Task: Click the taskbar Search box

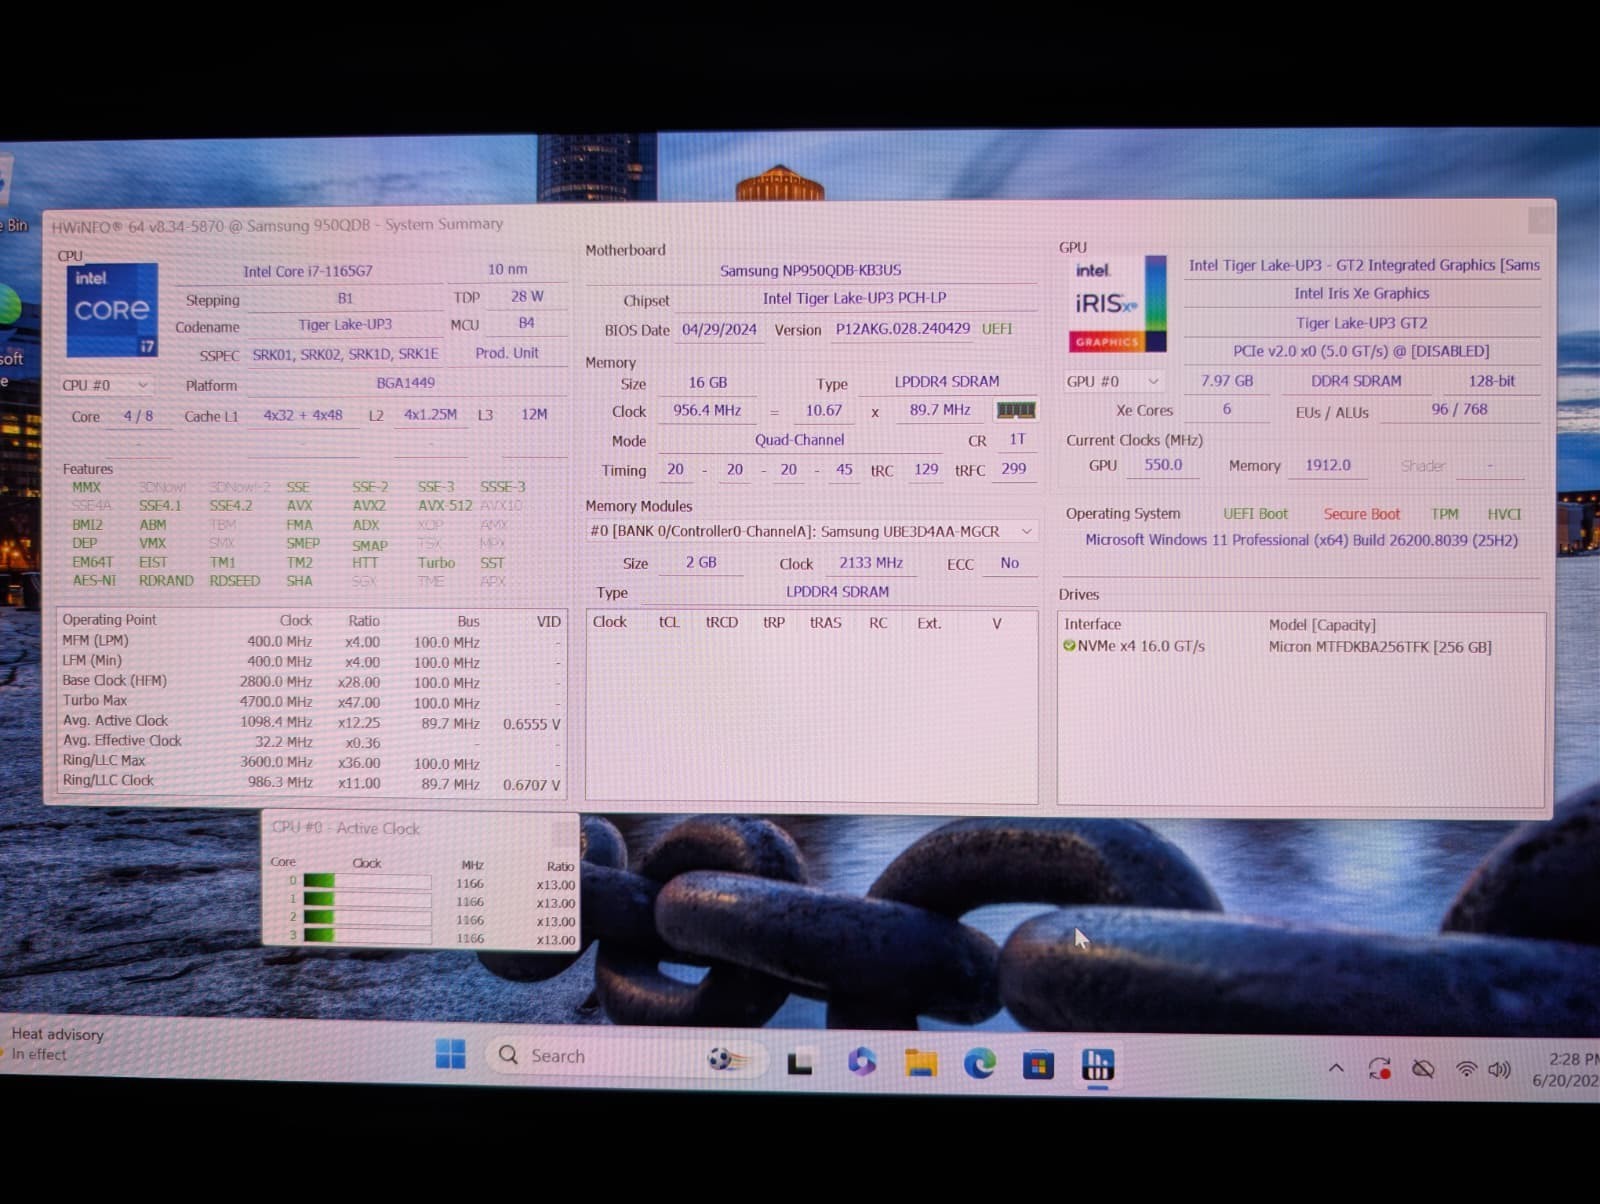Action: (625, 1057)
